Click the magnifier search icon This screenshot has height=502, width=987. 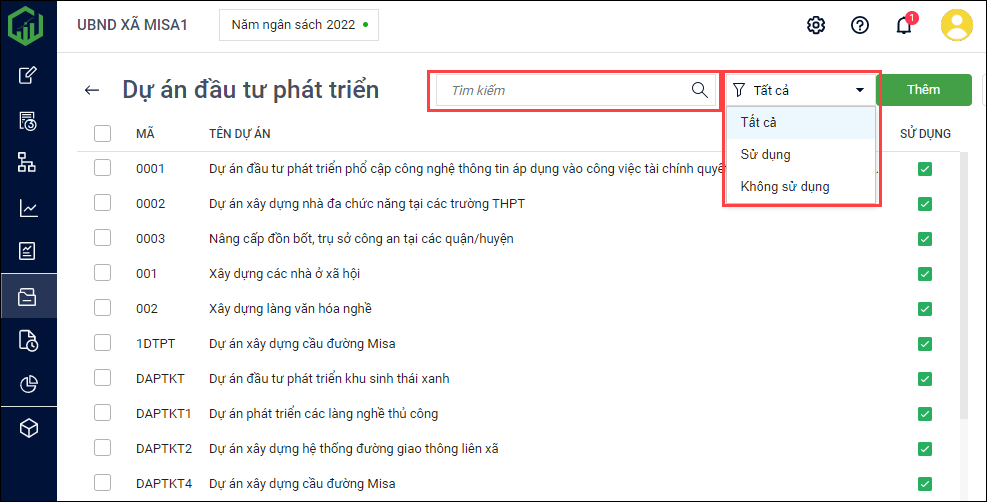pyautogui.click(x=700, y=90)
